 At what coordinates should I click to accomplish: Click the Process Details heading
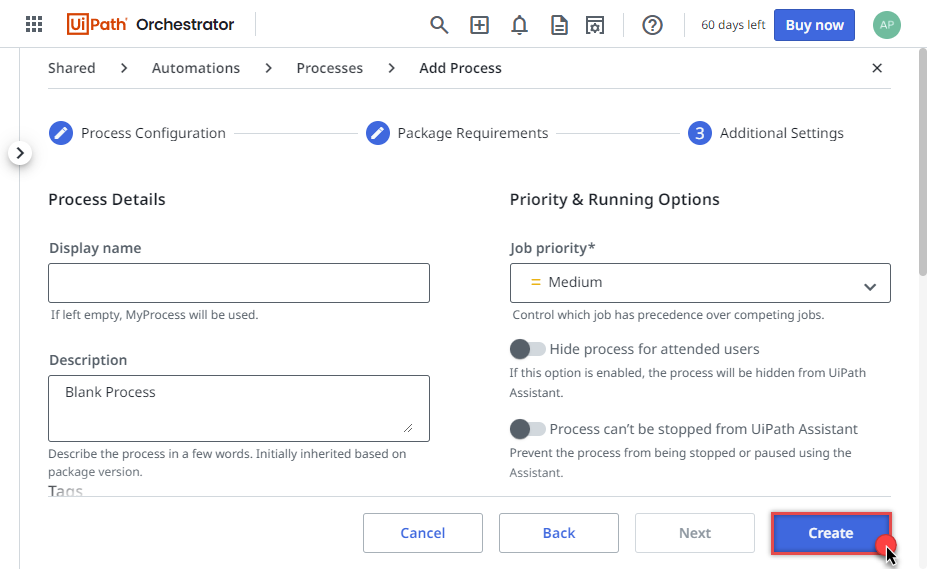coord(107,199)
